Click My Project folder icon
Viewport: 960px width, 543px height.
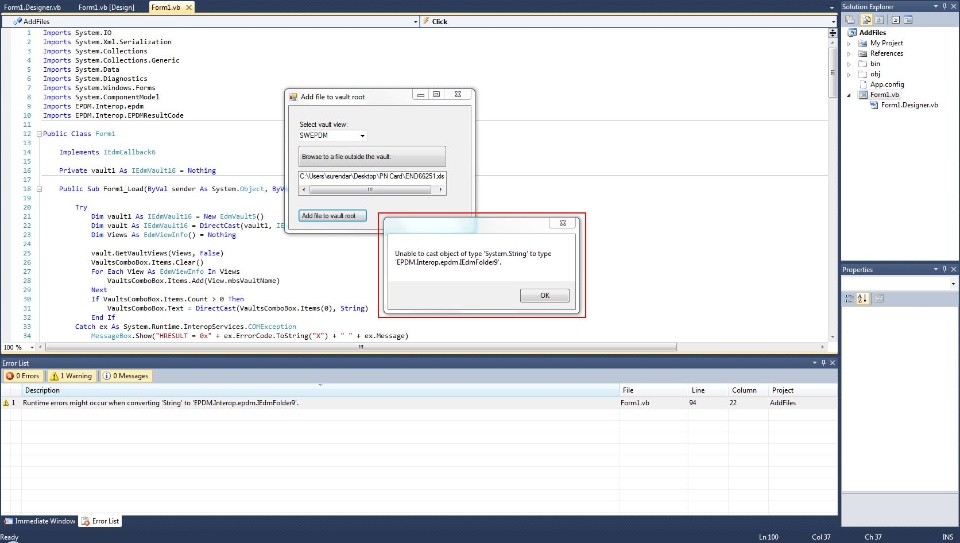(x=863, y=43)
